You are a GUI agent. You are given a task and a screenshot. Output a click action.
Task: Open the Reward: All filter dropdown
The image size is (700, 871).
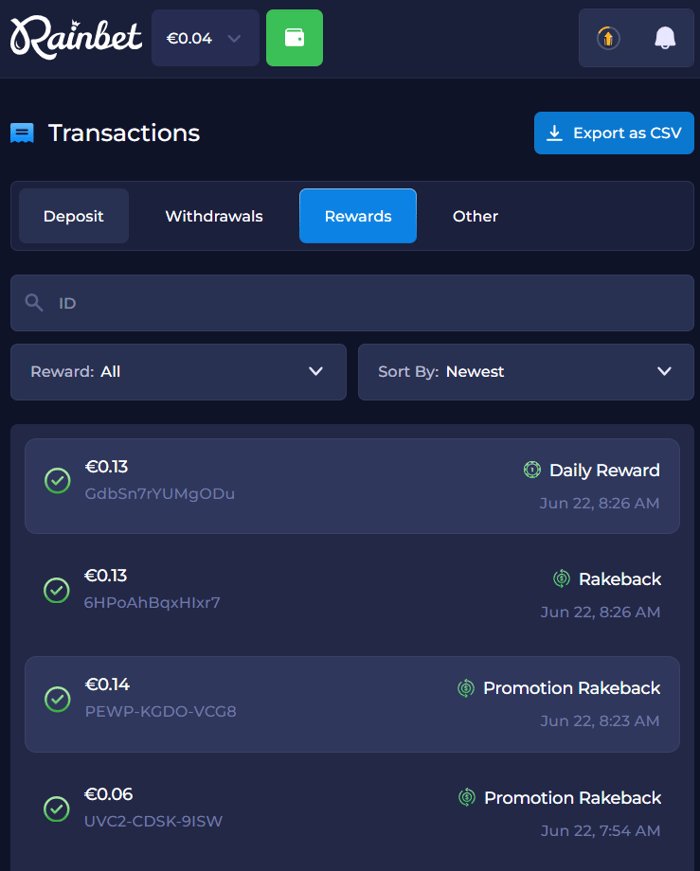tap(178, 372)
